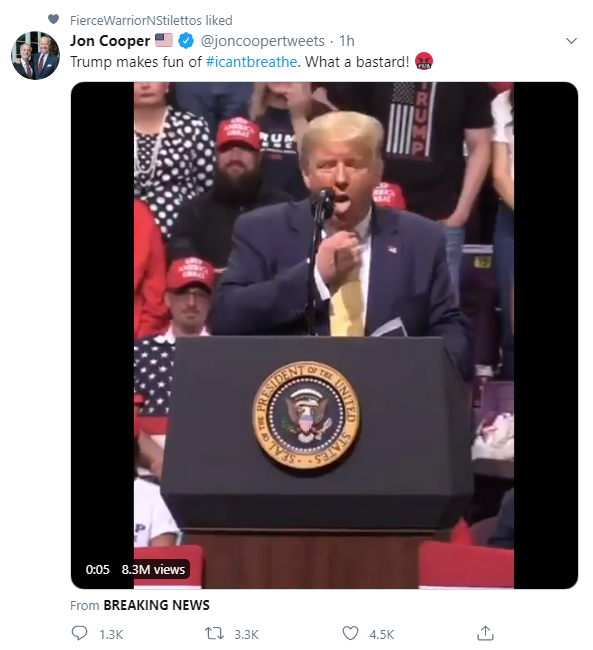Expand the tweet options chevron menu

click(571, 41)
